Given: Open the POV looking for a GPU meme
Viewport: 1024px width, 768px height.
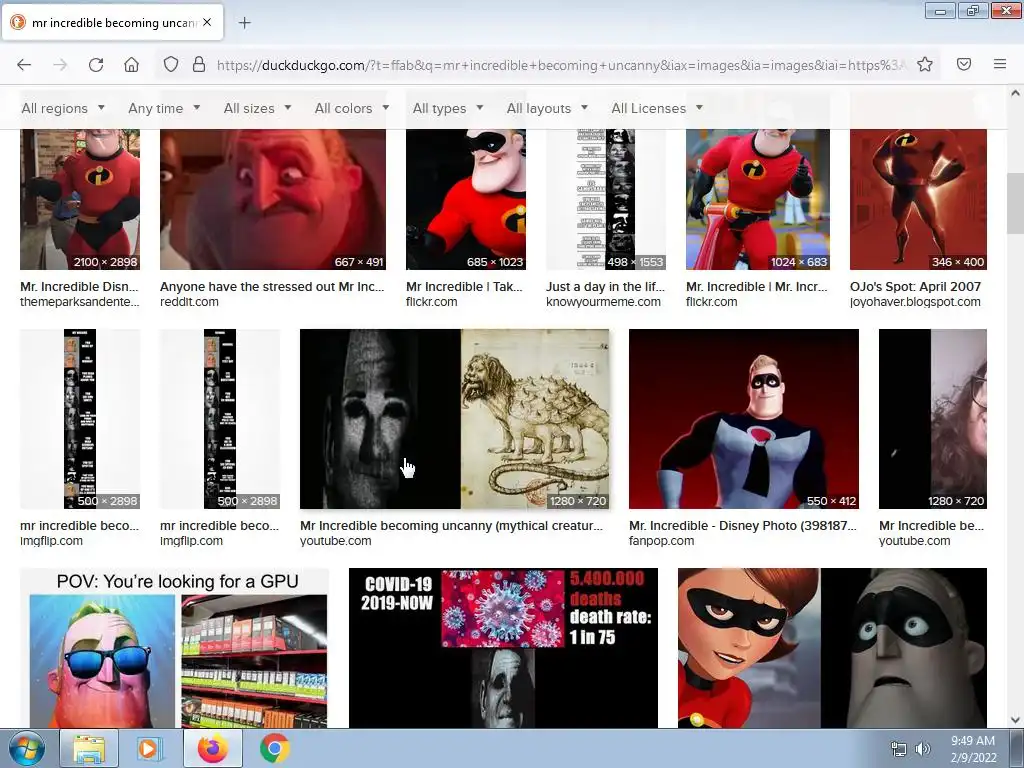Looking at the screenshot, I should click(174, 648).
